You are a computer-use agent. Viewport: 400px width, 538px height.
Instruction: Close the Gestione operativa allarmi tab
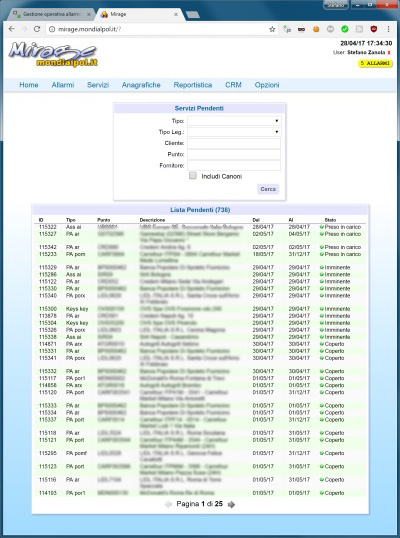[x=89, y=14]
